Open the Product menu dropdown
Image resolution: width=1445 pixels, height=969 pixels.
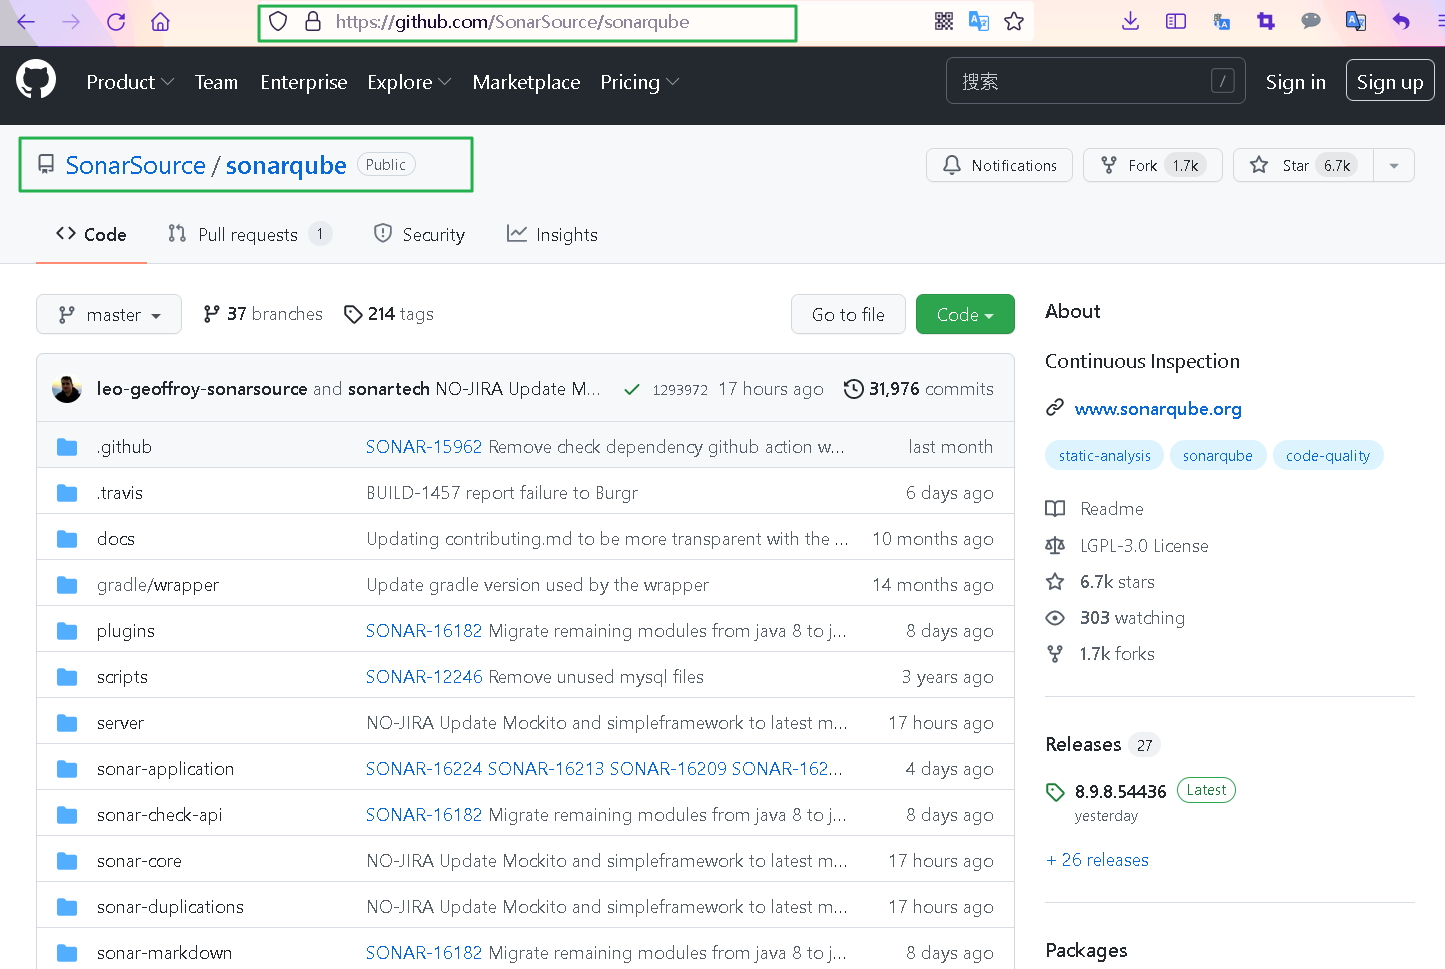[130, 82]
